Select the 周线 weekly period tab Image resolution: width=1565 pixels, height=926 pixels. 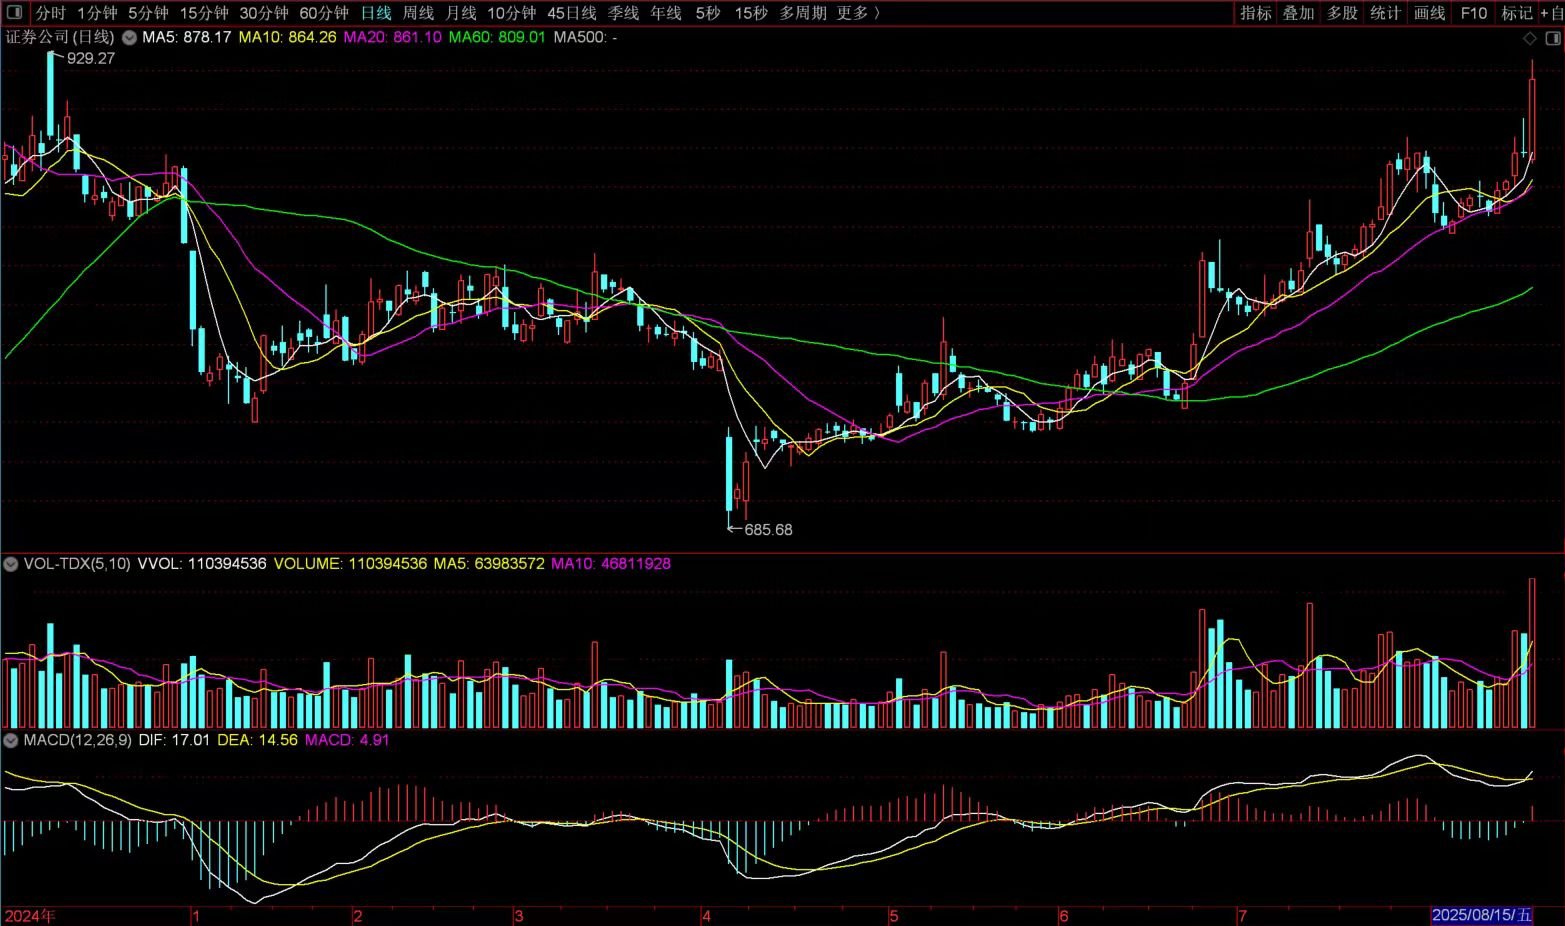418,13
